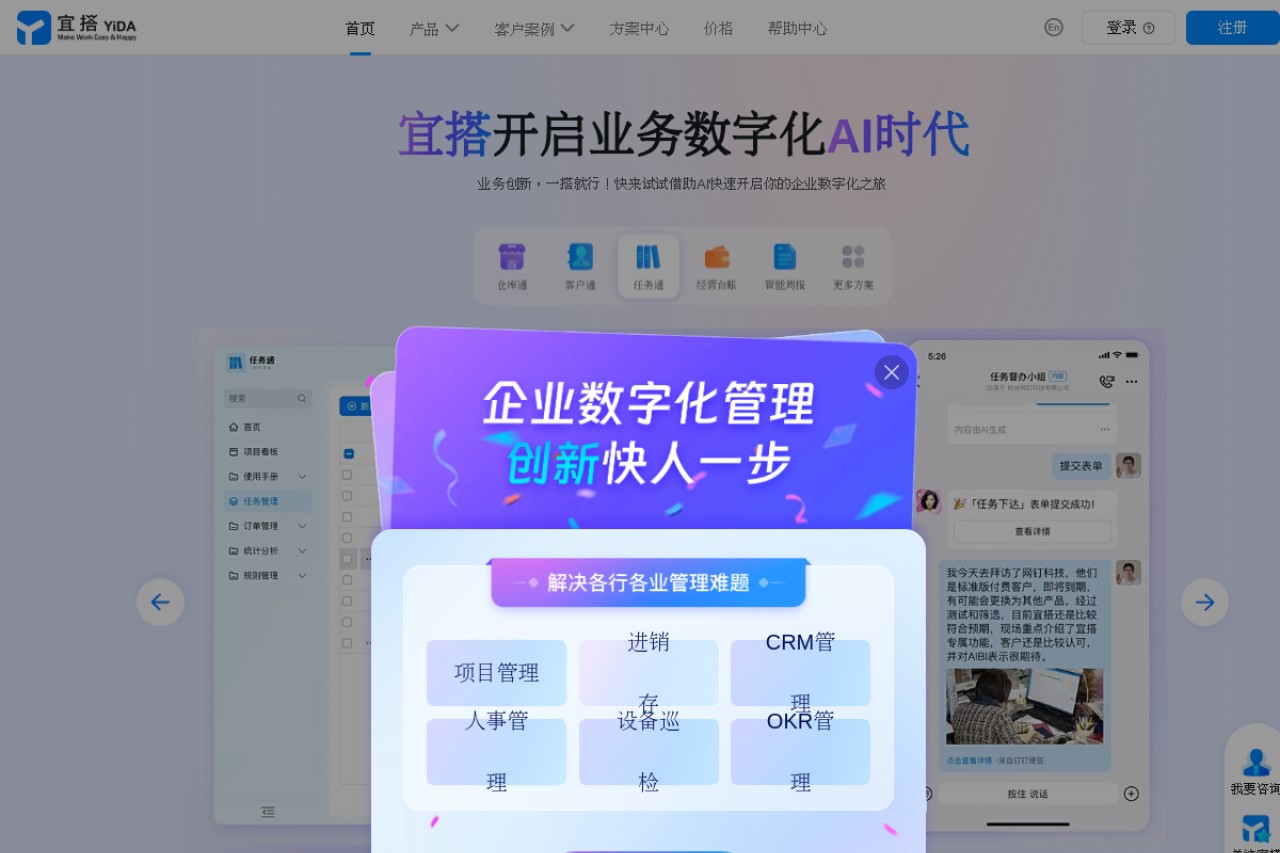
Task: Open the 首页 navigation tab
Action: [x=360, y=28]
